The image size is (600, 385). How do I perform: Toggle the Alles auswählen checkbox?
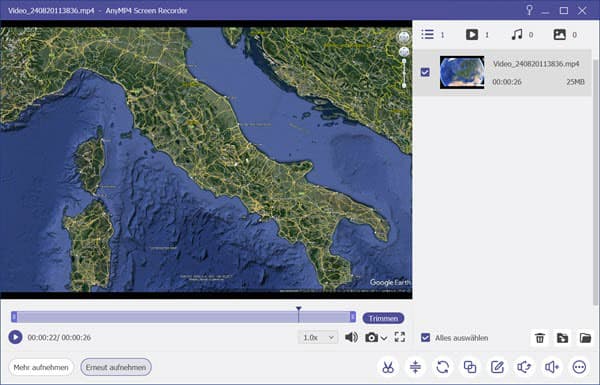425,338
